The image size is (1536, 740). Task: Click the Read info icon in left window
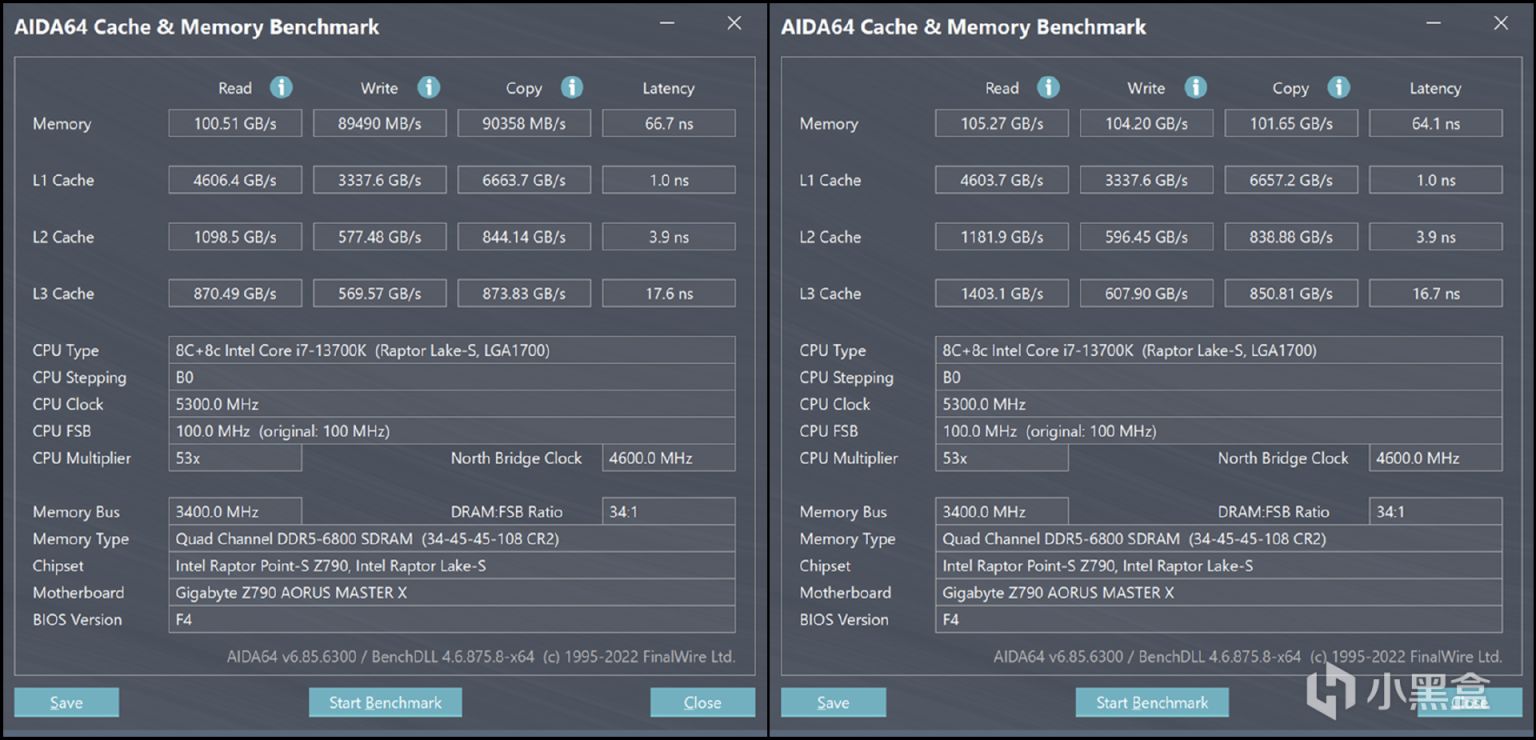[x=281, y=87]
